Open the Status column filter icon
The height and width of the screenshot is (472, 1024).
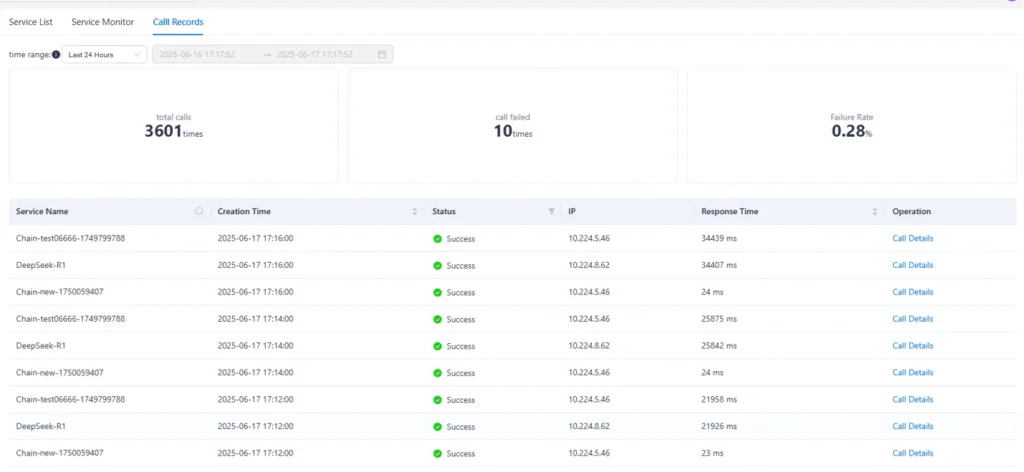(551, 212)
